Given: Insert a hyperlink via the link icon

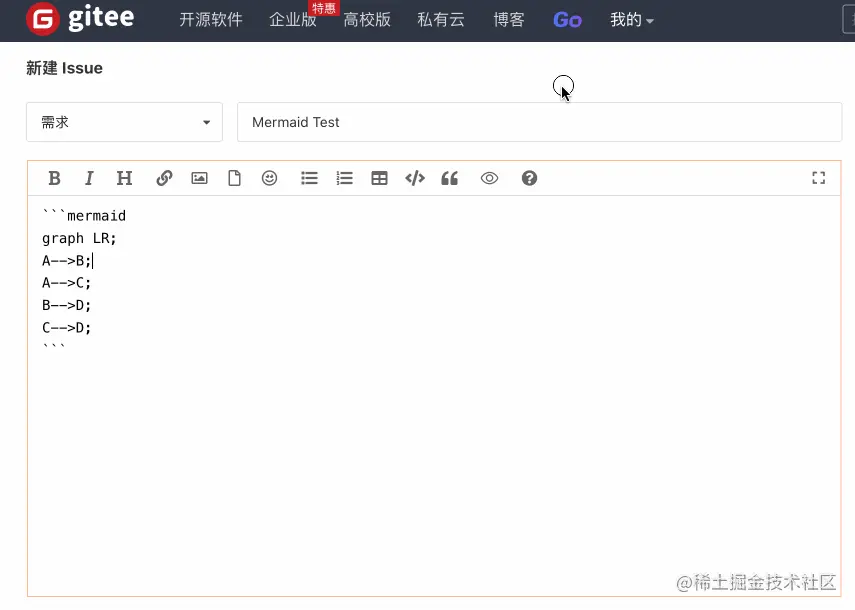Looking at the screenshot, I should coord(164,178).
